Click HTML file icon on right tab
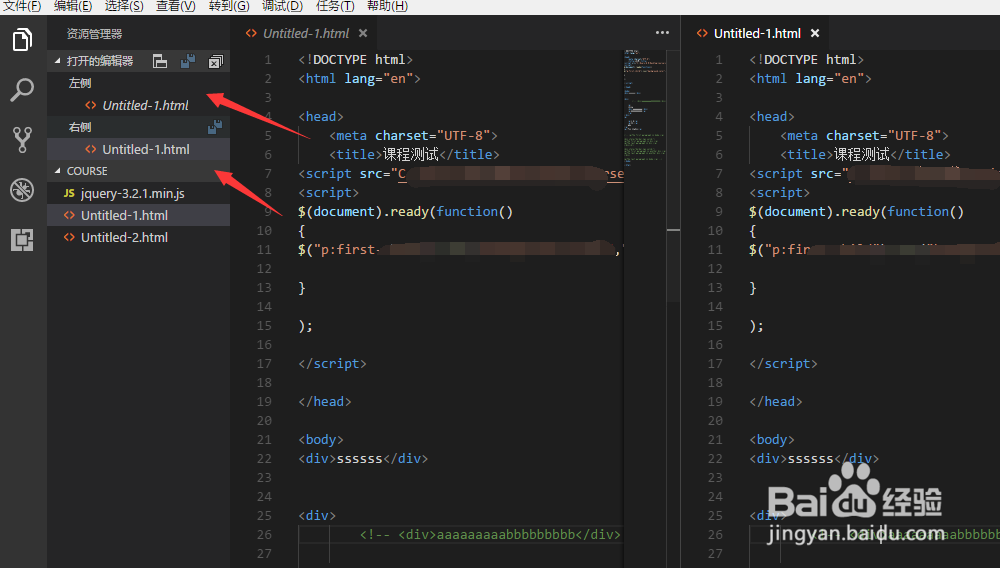This screenshot has height=568, width=1000. coord(702,33)
